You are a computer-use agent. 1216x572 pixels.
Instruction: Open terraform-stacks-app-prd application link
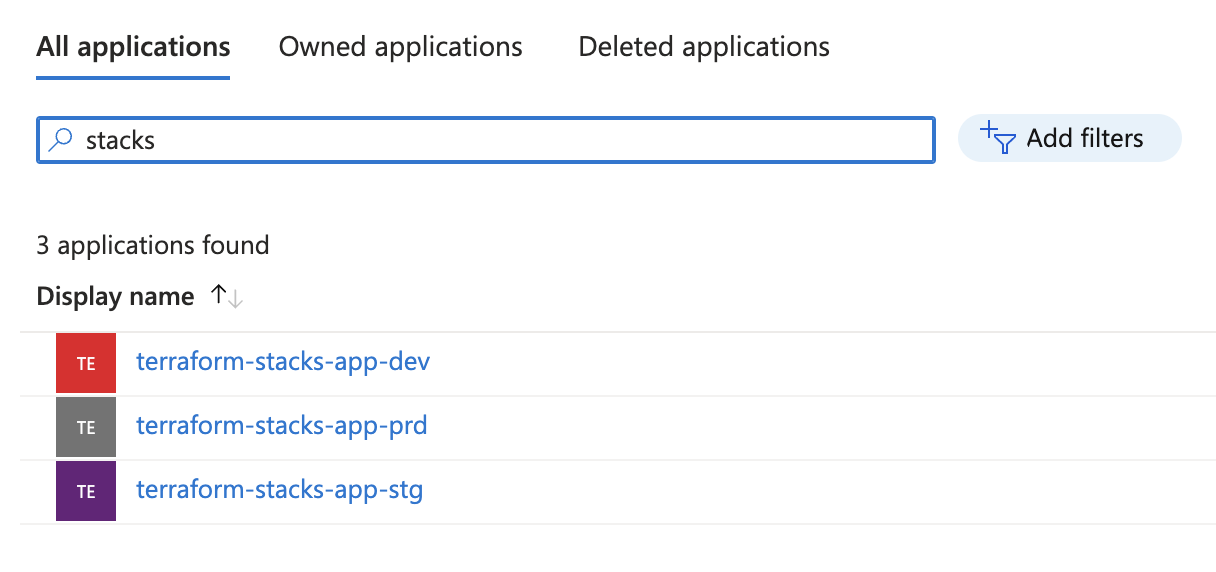(x=282, y=426)
